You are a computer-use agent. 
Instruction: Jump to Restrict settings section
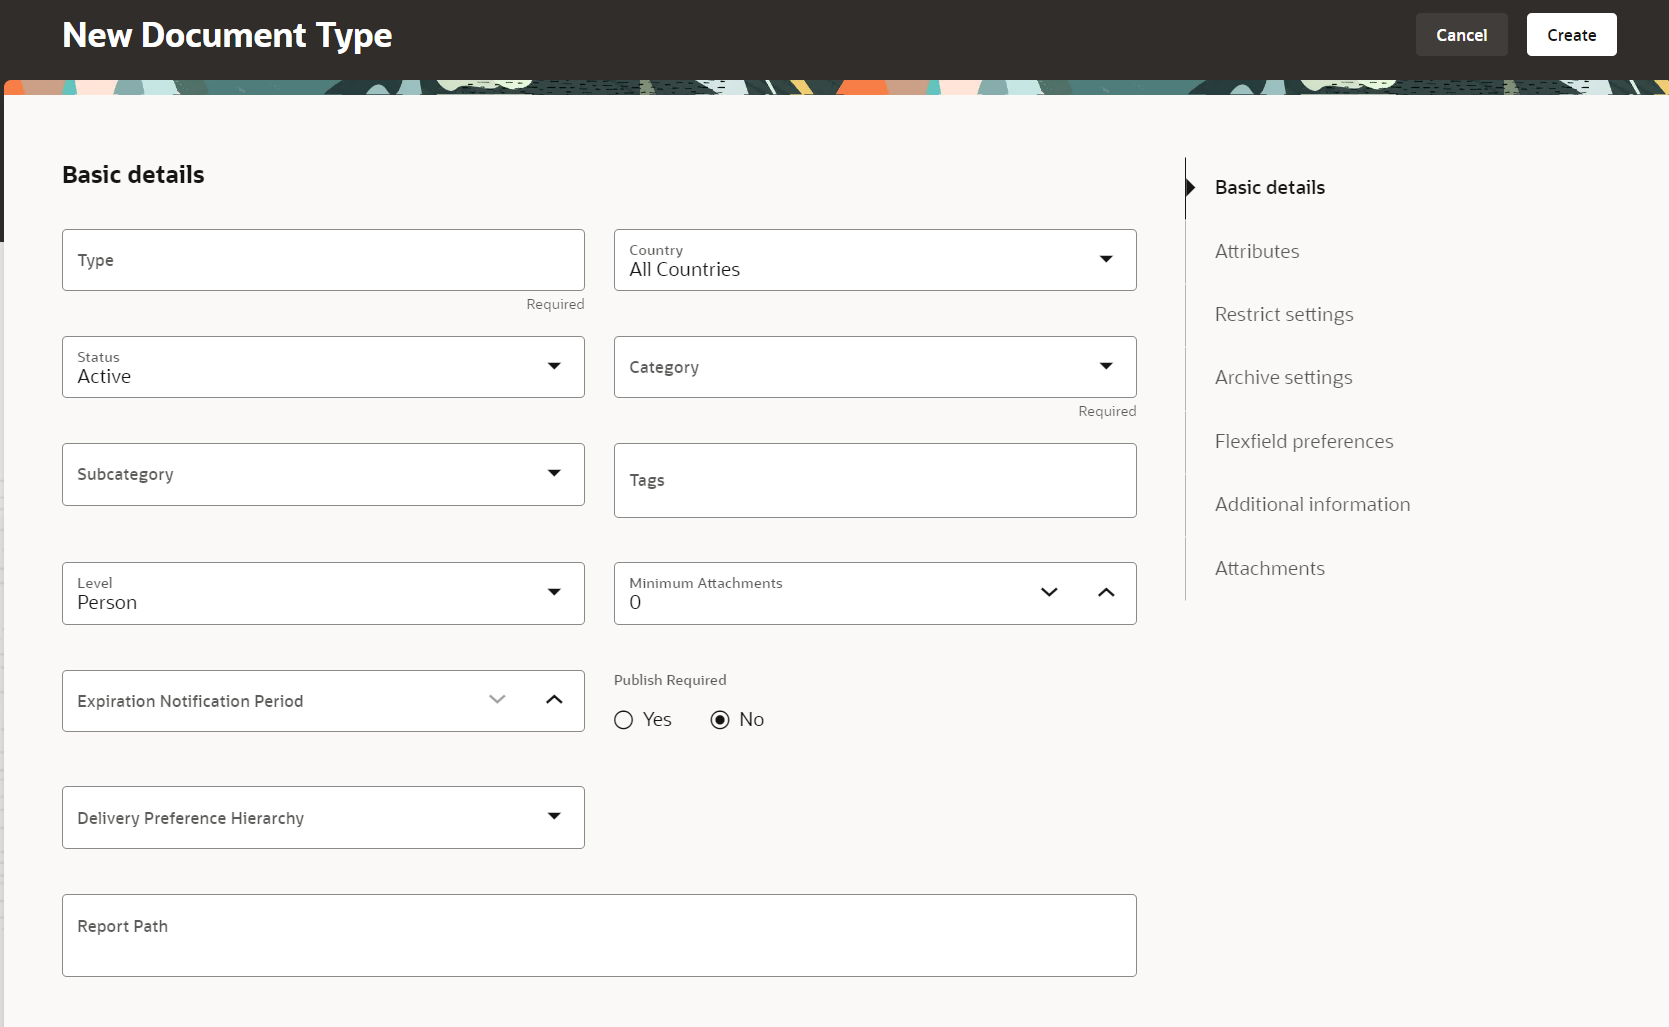[x=1284, y=314]
